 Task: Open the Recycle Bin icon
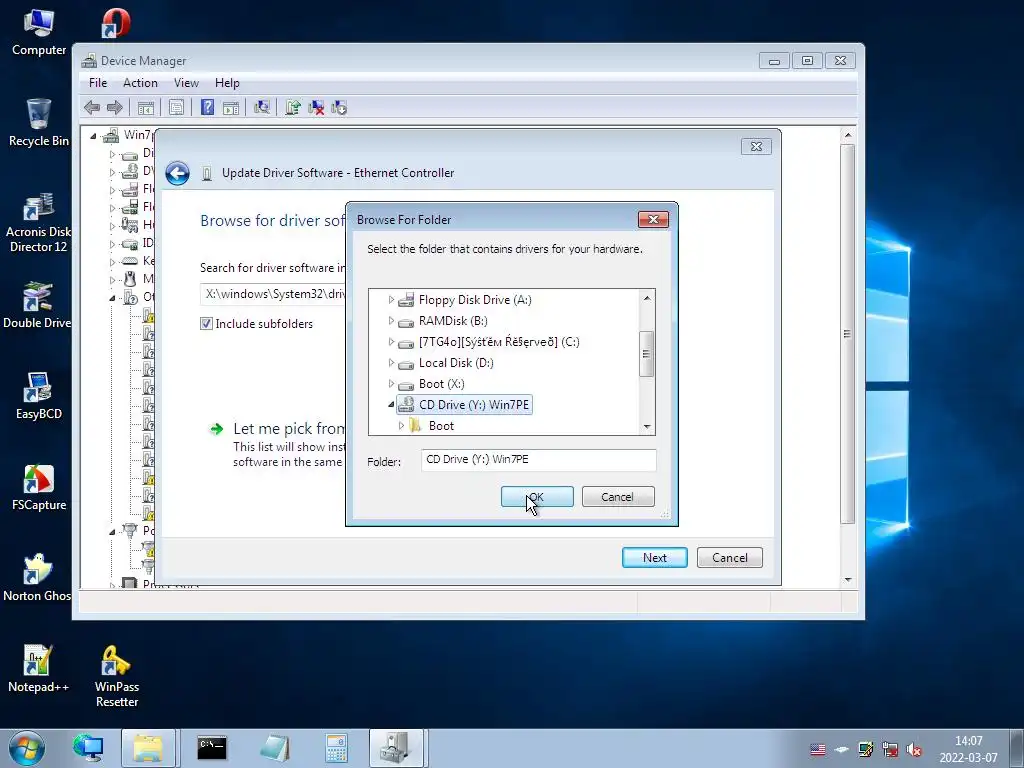(39, 123)
